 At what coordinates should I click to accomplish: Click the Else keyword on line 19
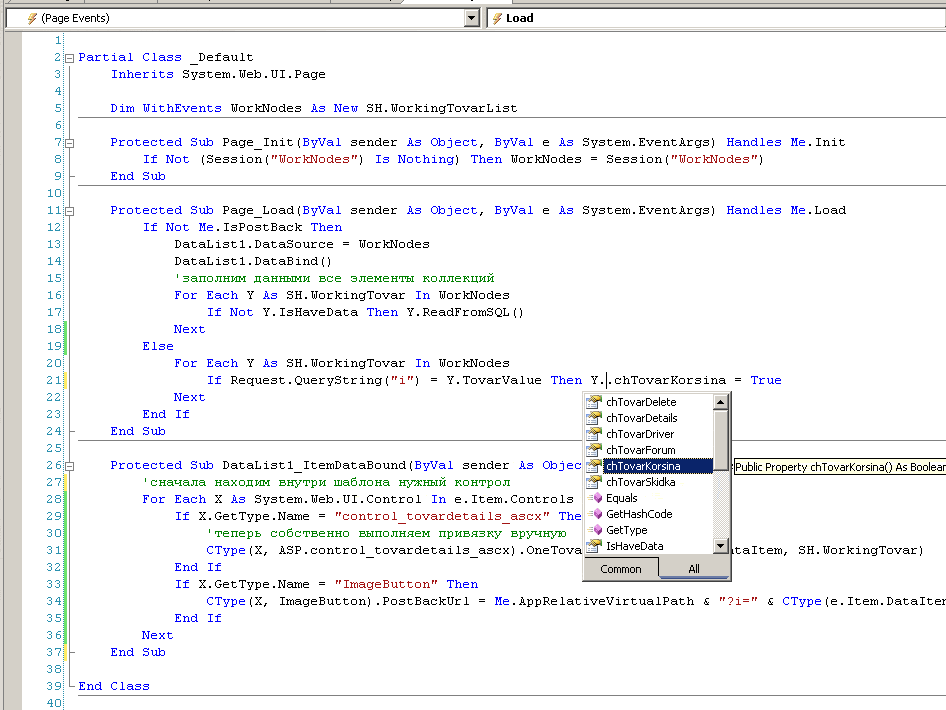[158, 346]
